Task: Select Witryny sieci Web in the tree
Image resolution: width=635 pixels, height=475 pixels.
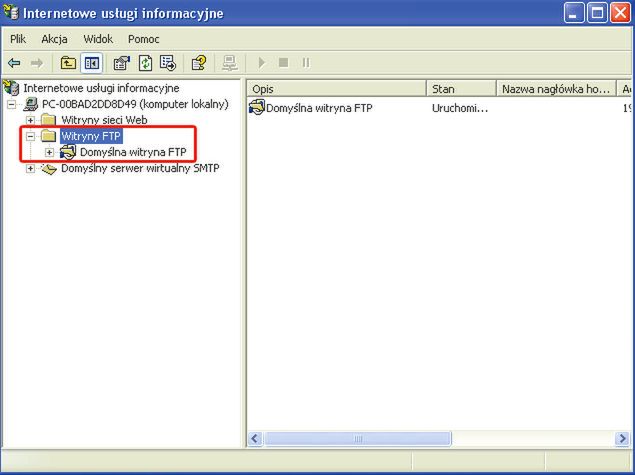Action: [104, 120]
